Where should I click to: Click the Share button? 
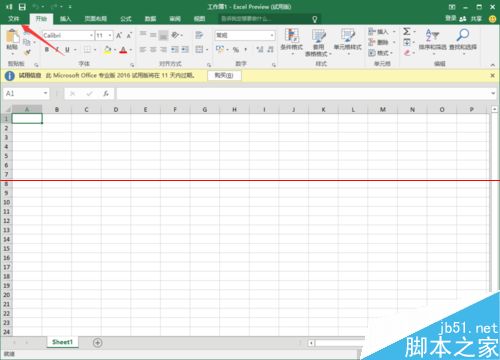(471, 19)
